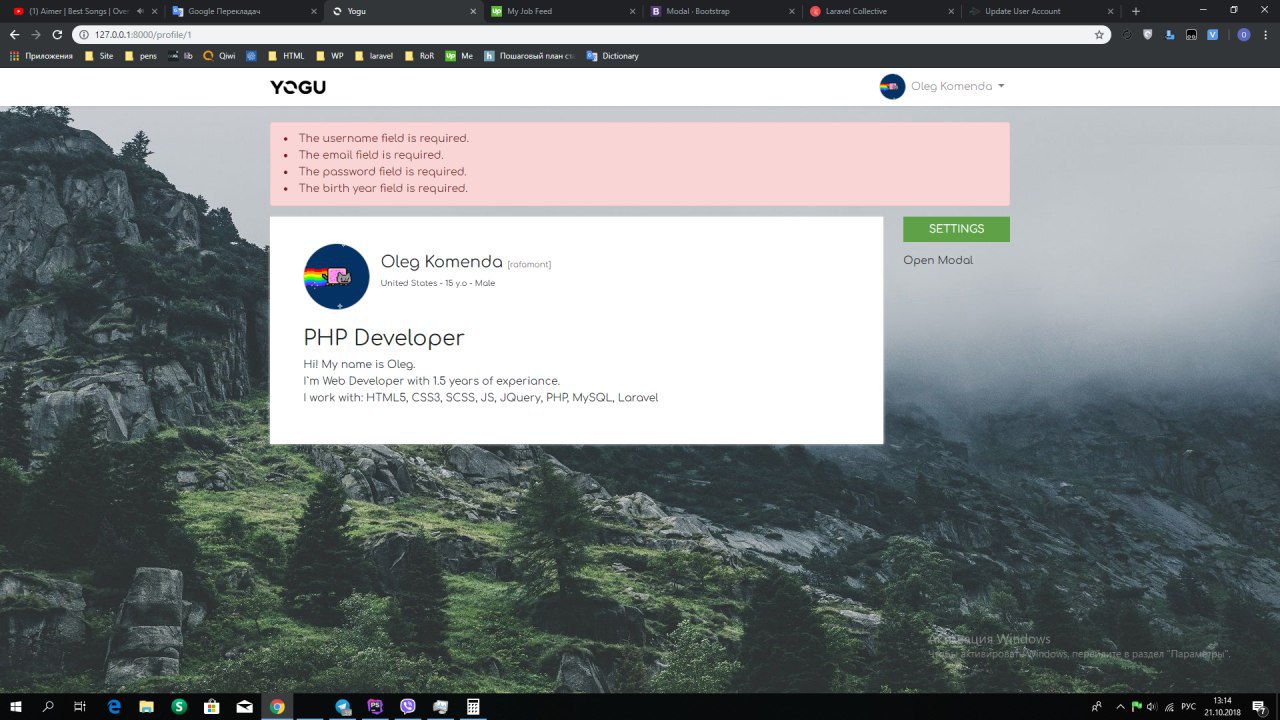Click 'The birth year field is required.' error
This screenshot has height=720, width=1280.
pos(383,188)
